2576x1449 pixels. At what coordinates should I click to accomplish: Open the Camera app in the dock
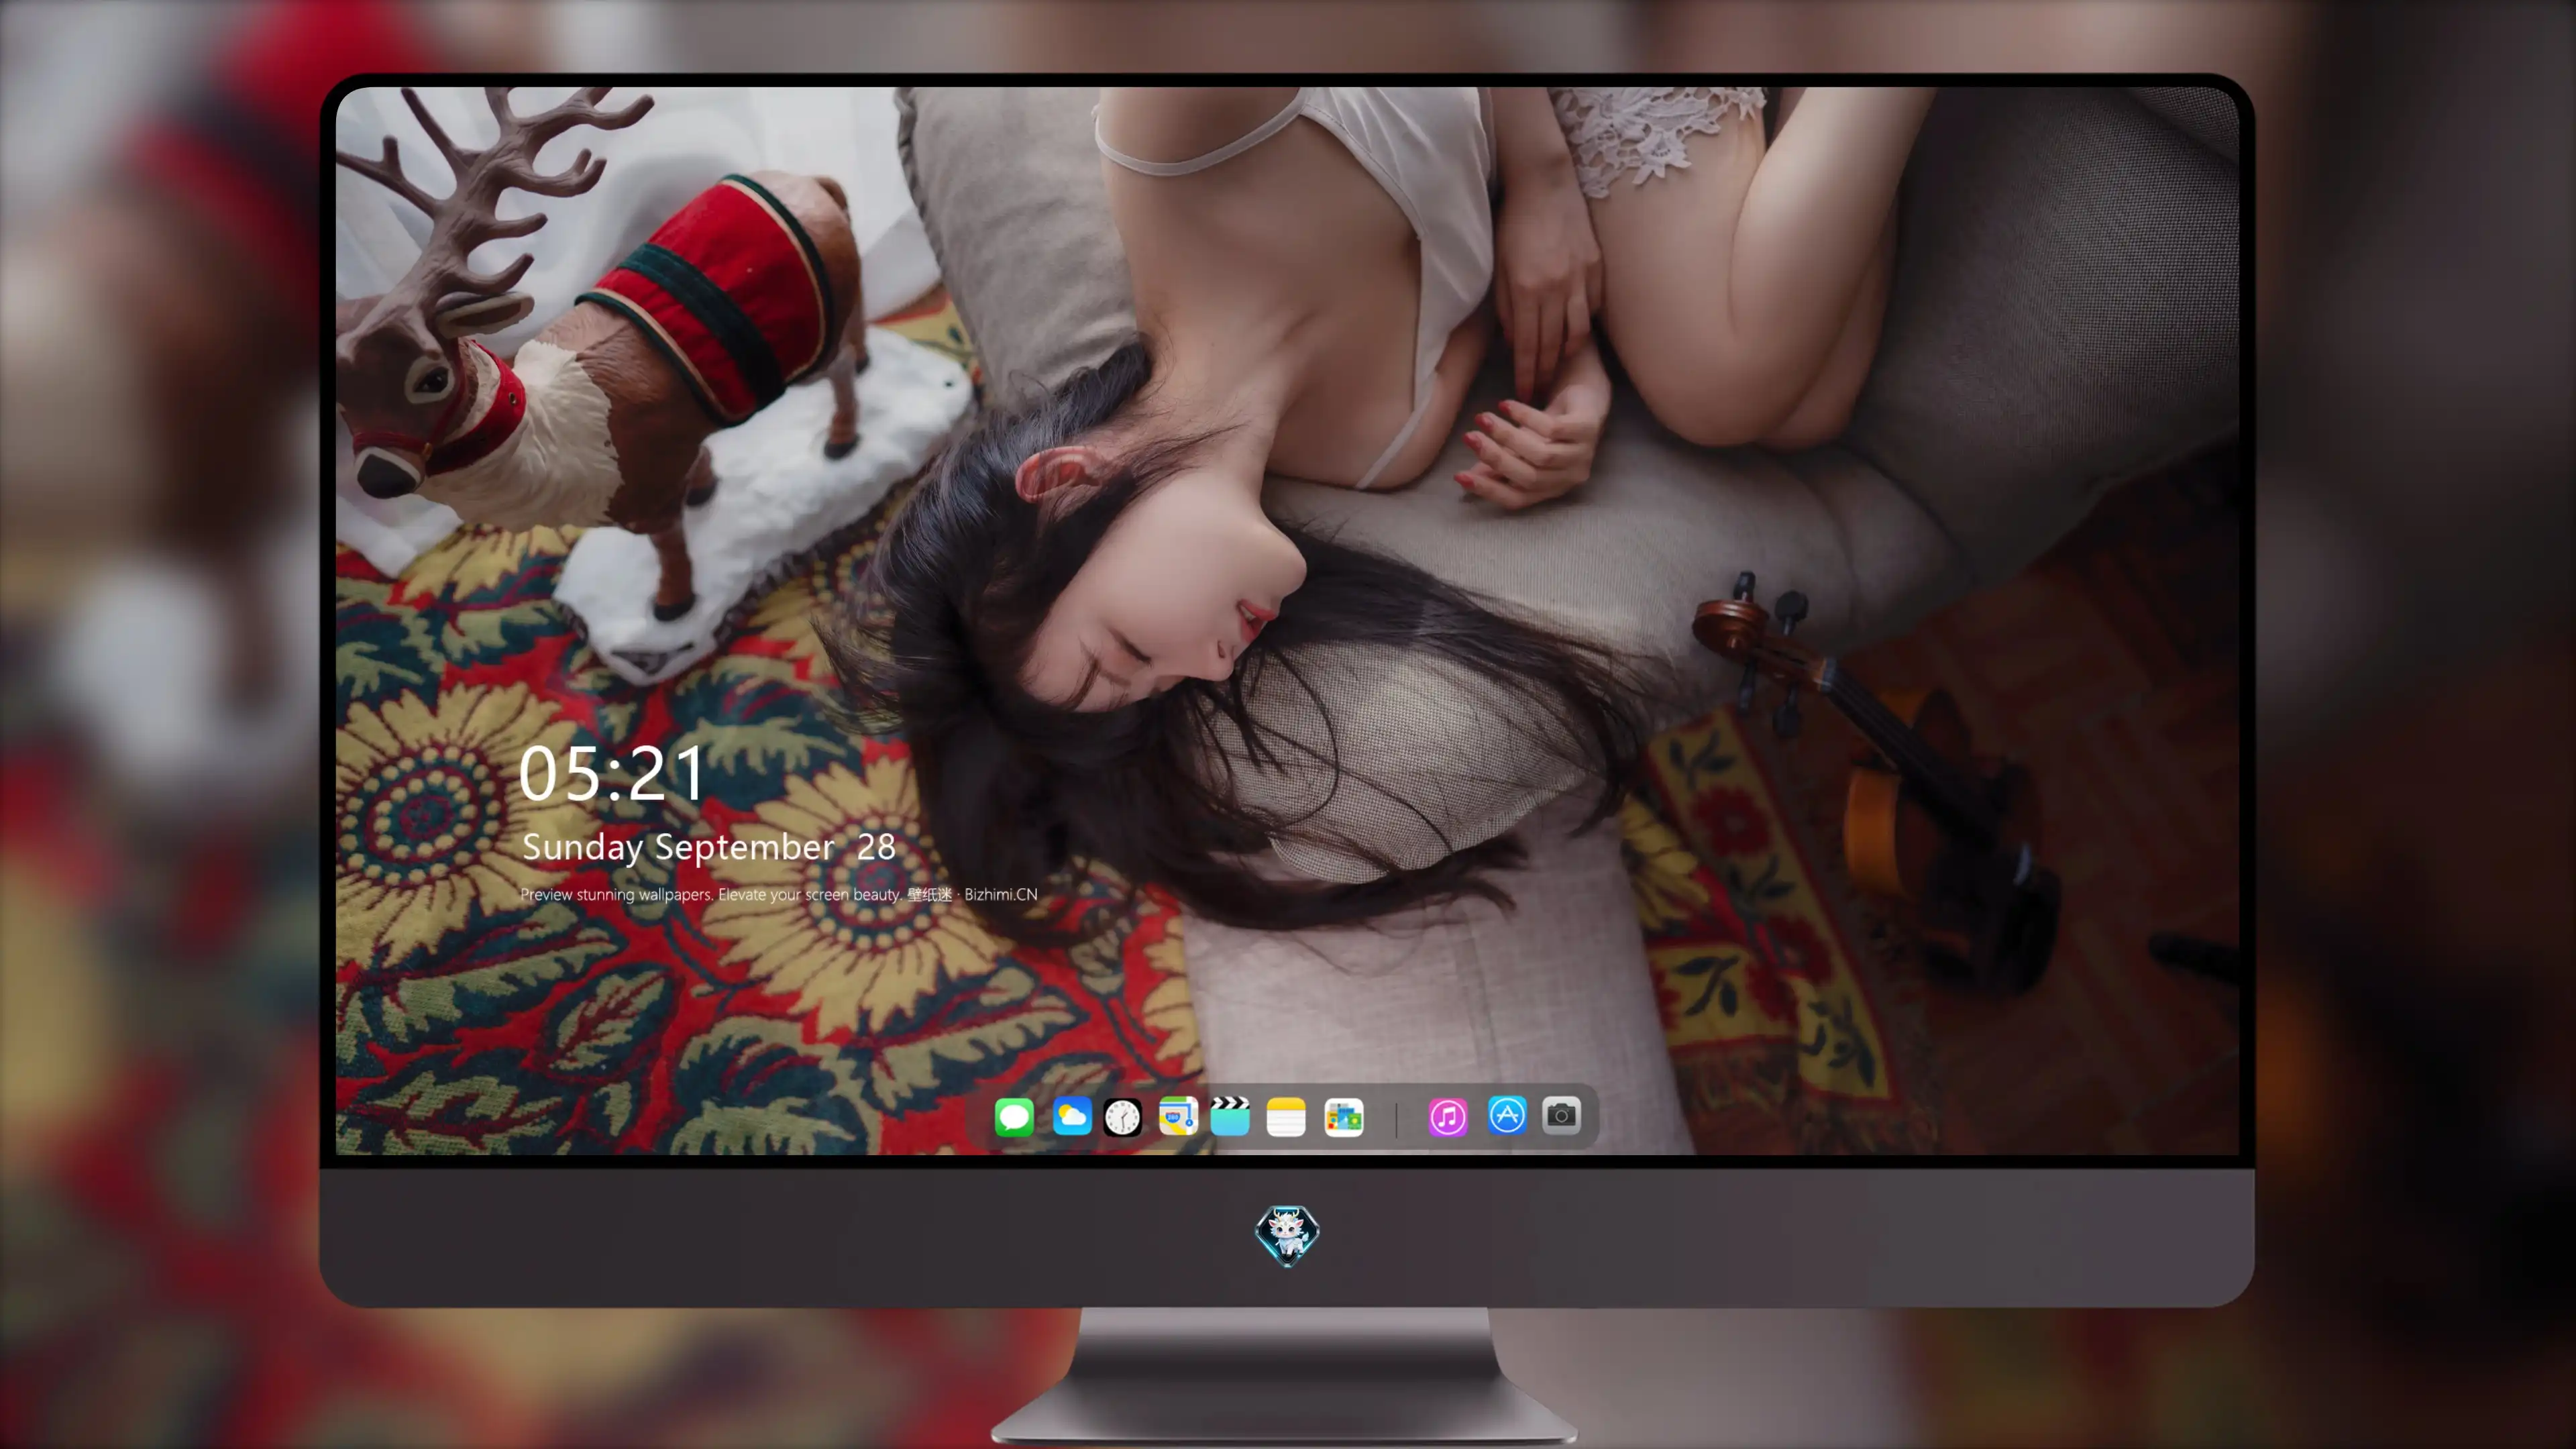coord(1561,1115)
